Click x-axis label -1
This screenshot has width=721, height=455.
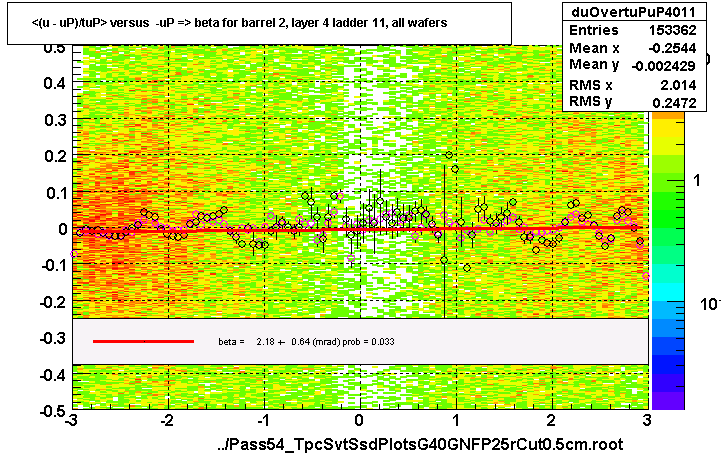coord(262,421)
